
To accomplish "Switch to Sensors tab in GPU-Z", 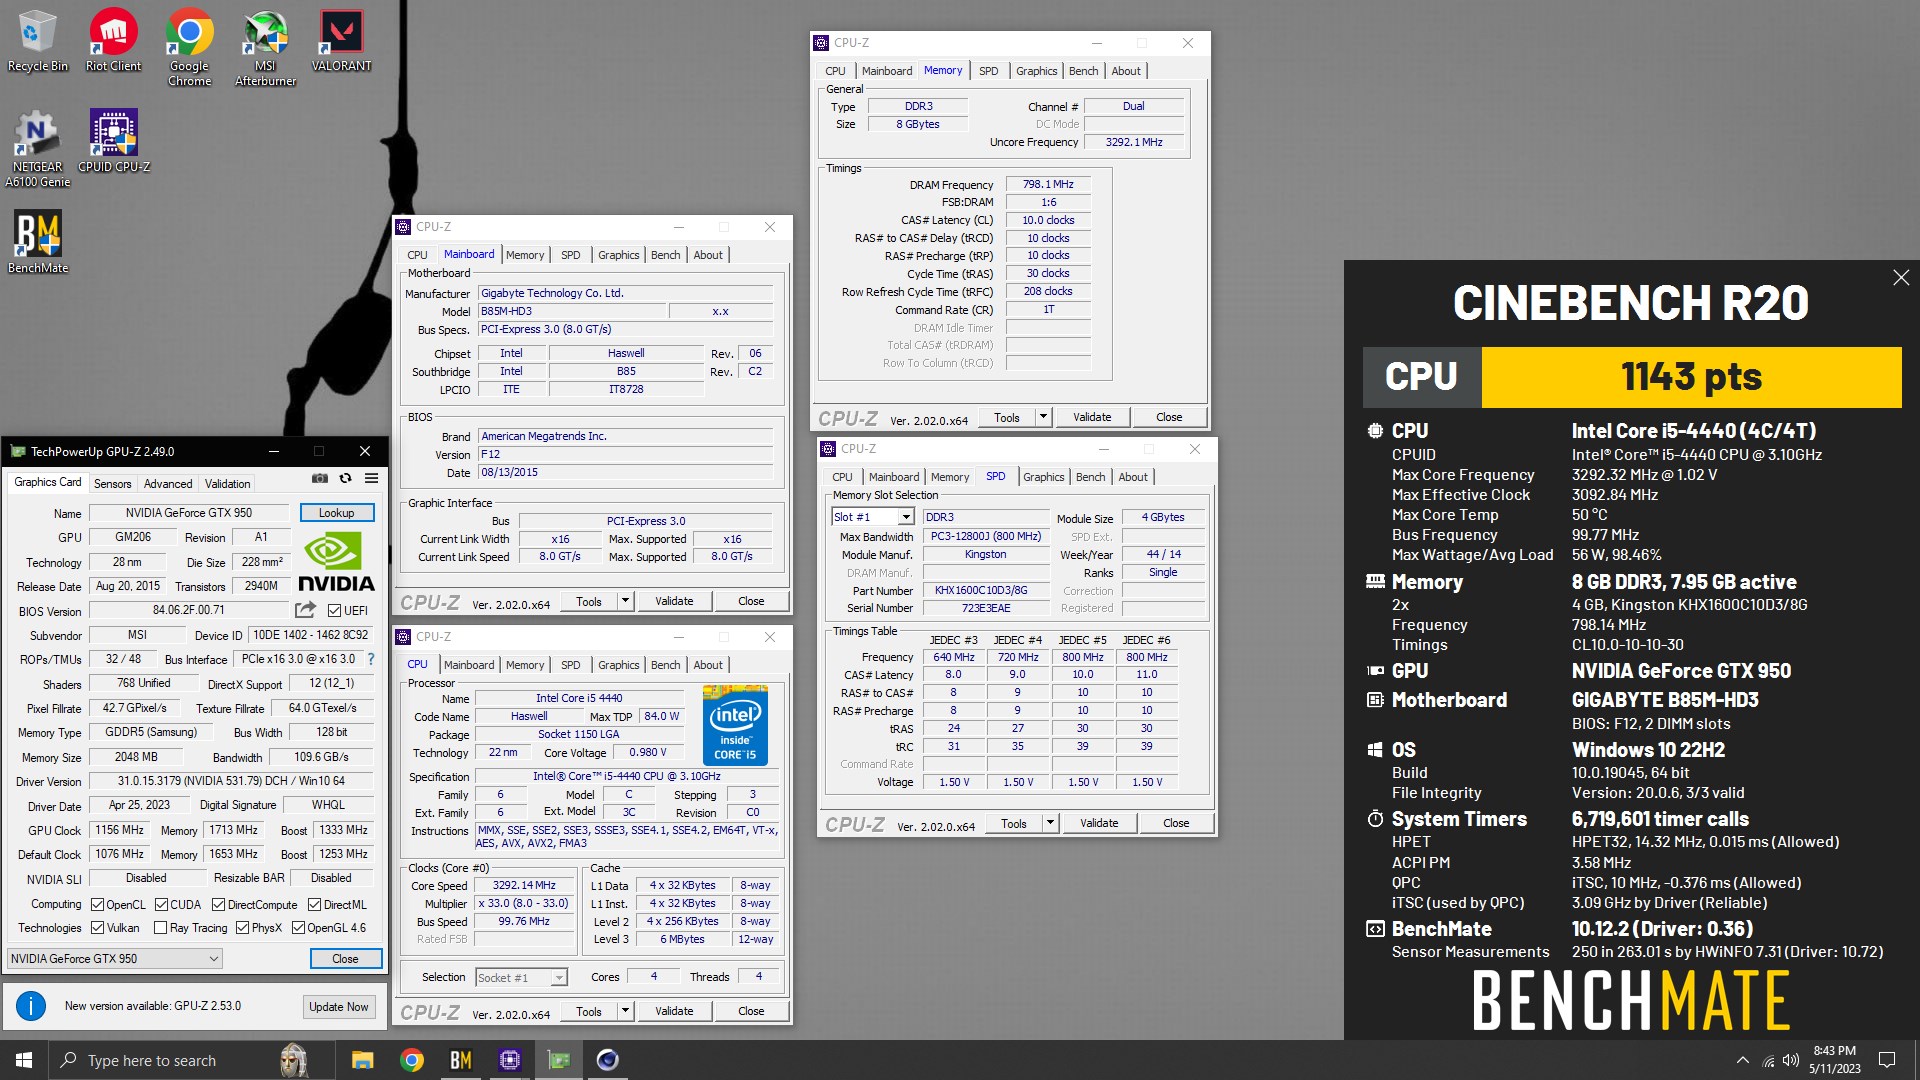I will click(x=112, y=483).
